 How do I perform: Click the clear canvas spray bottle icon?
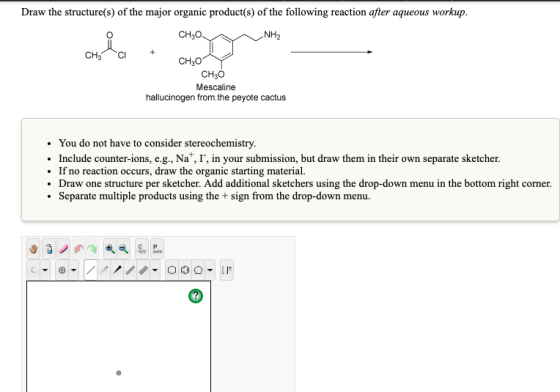pyautogui.click(x=49, y=249)
